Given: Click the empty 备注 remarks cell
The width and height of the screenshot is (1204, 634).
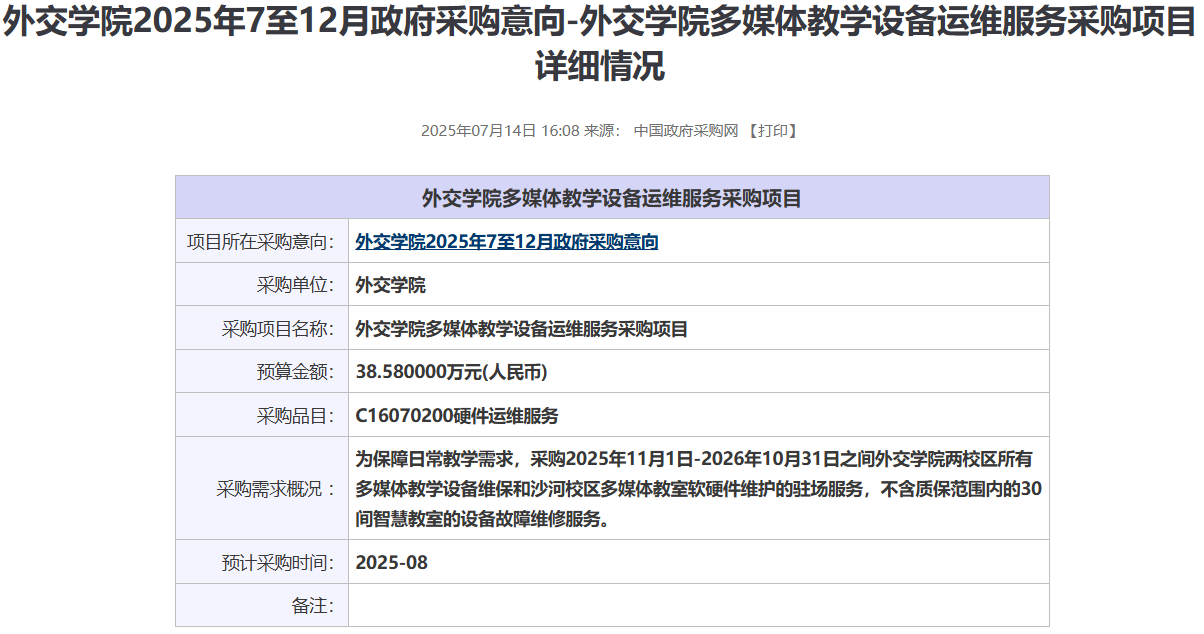Looking at the screenshot, I should click(x=698, y=605).
